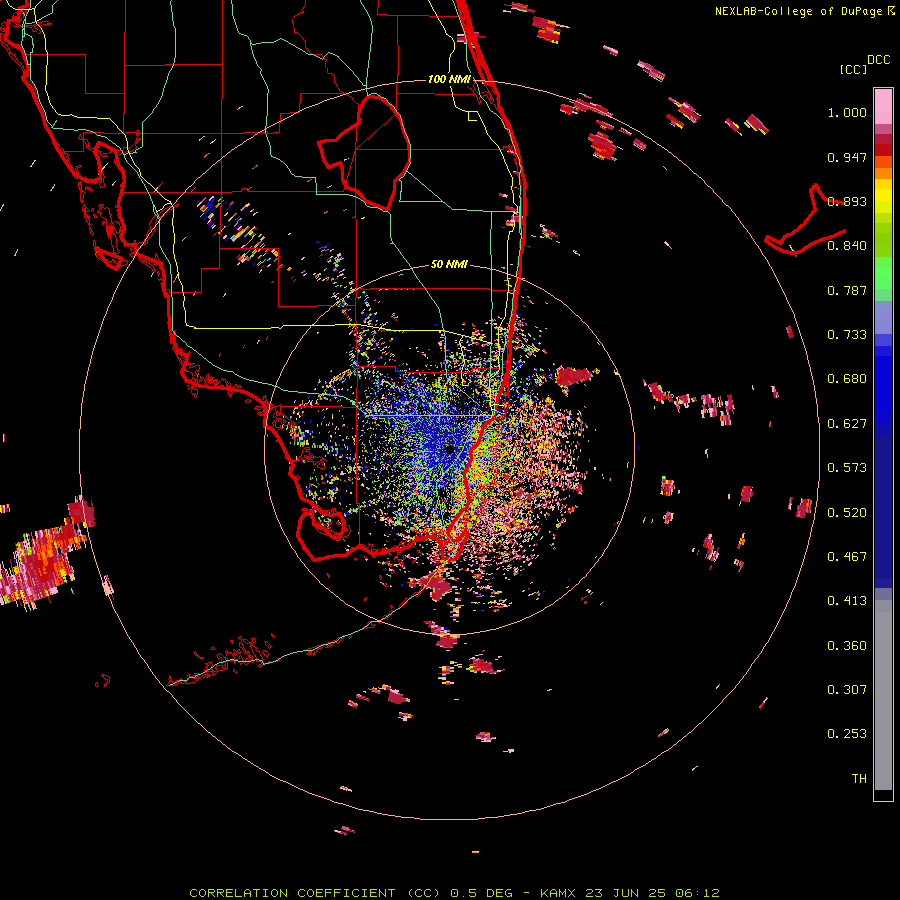Click the 50 NMI range ring label
This screenshot has width=900, height=900.
(x=449, y=264)
